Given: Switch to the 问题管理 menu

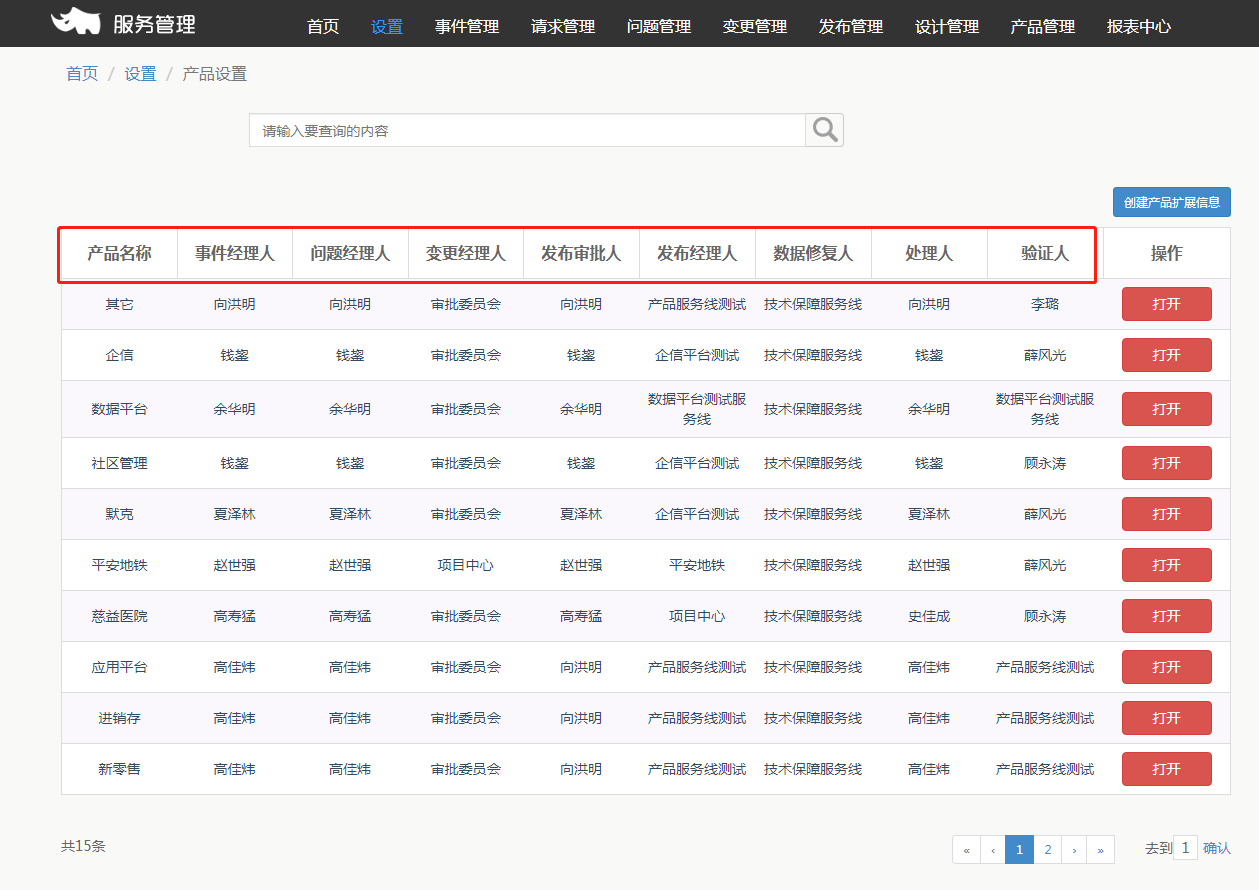Looking at the screenshot, I should (x=659, y=27).
